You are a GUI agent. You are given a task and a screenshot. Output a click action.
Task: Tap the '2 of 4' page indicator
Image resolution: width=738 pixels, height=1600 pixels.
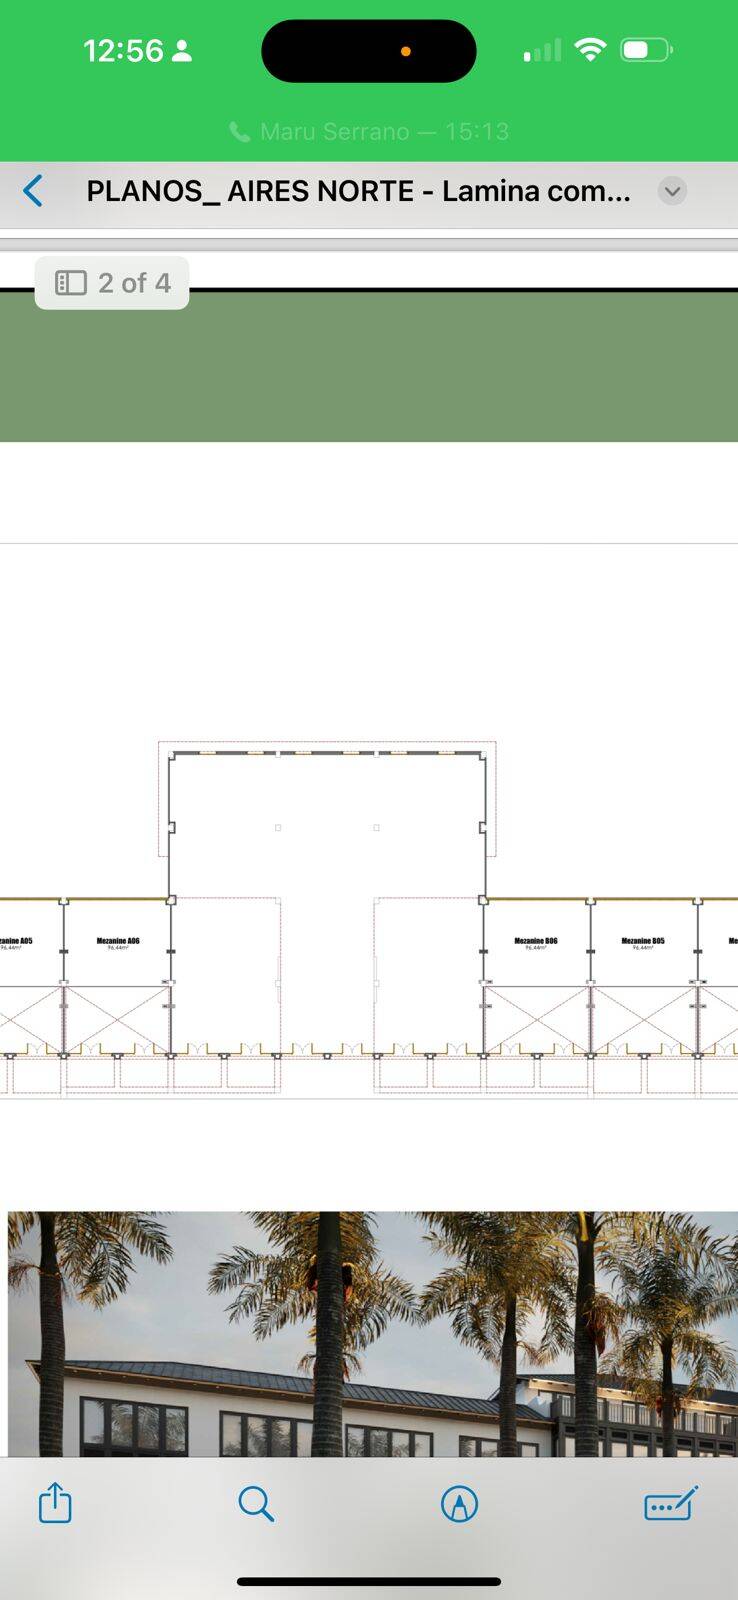click(112, 283)
